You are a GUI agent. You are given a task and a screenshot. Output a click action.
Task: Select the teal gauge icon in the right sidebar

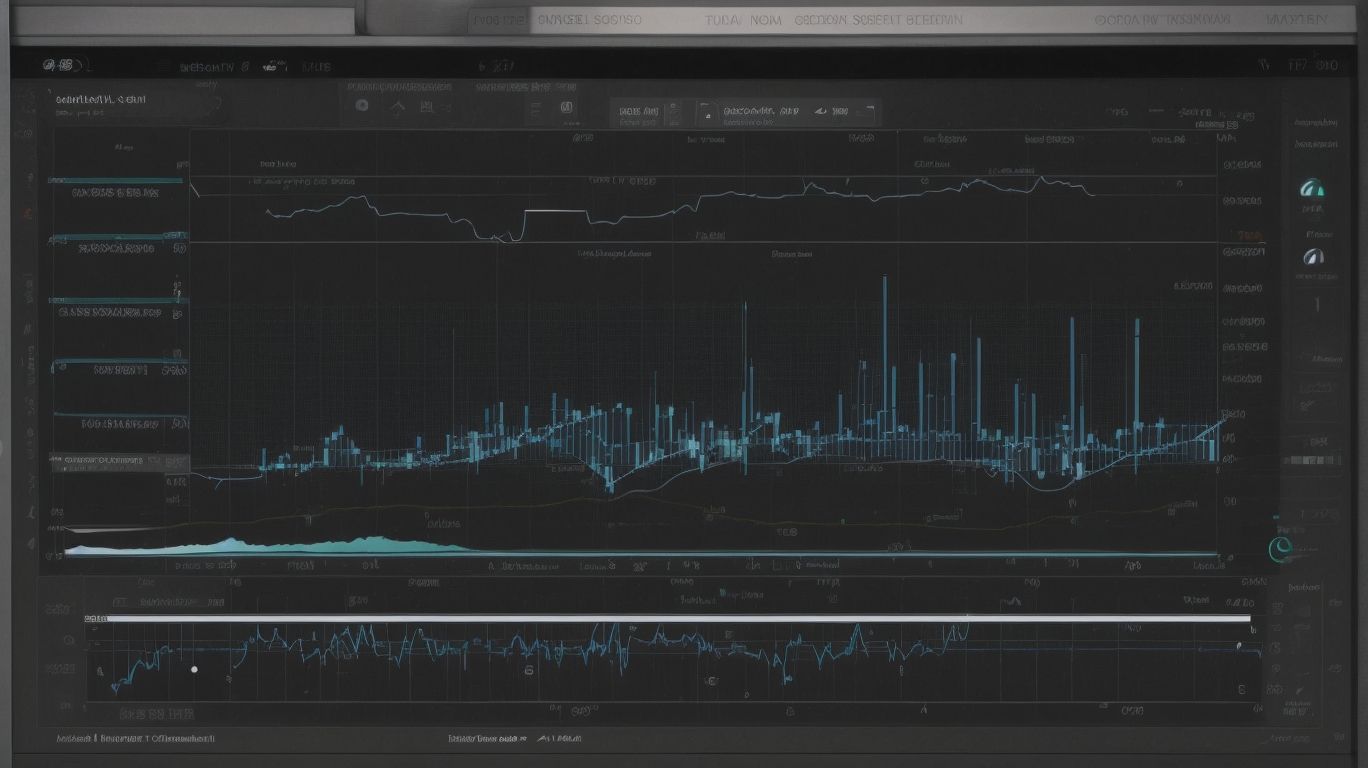pyautogui.click(x=1311, y=188)
